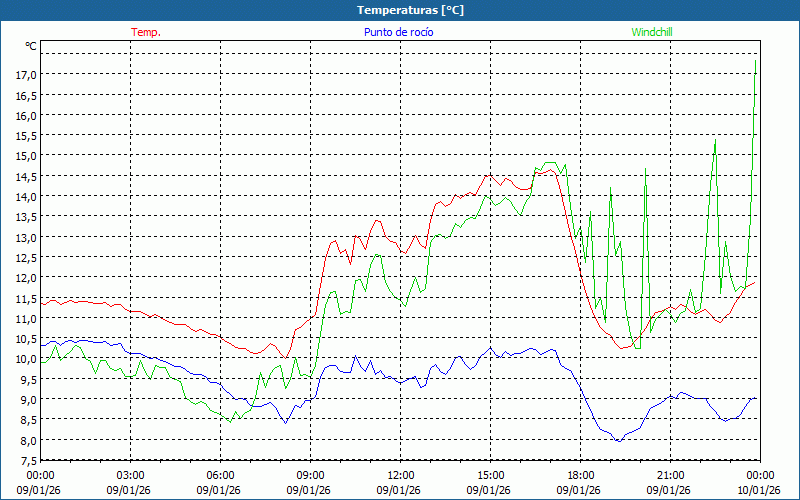Click the 09:00 time axis label
The image size is (800, 500).
click(x=310, y=475)
